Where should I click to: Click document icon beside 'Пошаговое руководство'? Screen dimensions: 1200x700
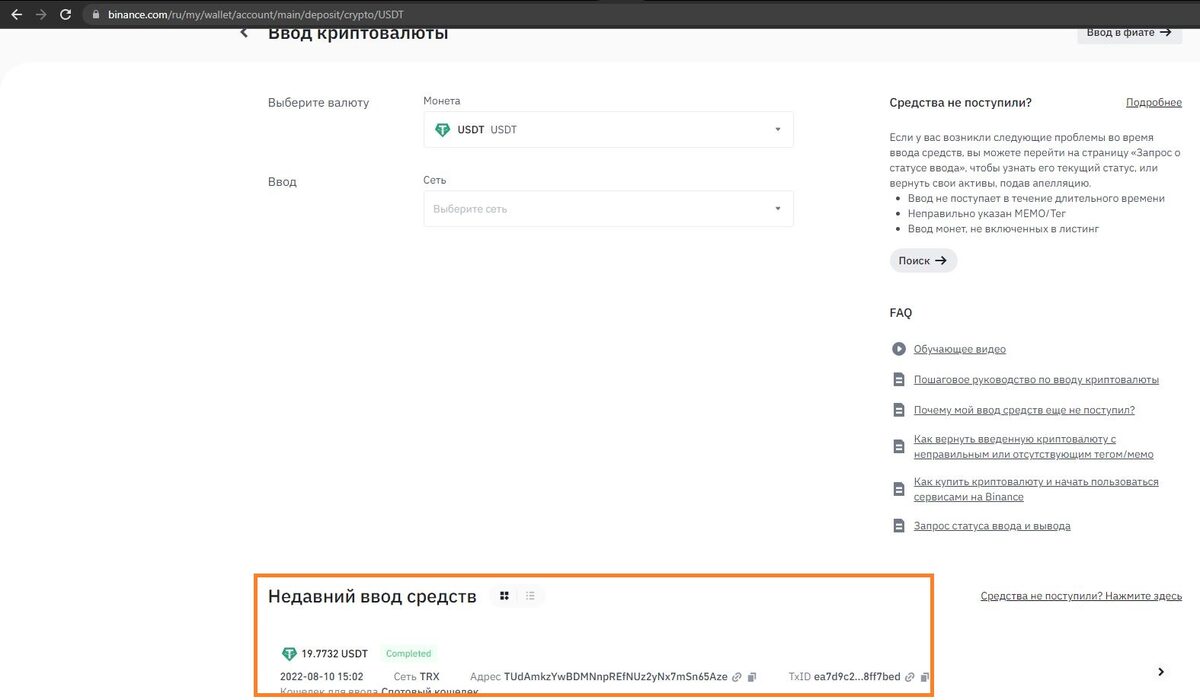[897, 380]
